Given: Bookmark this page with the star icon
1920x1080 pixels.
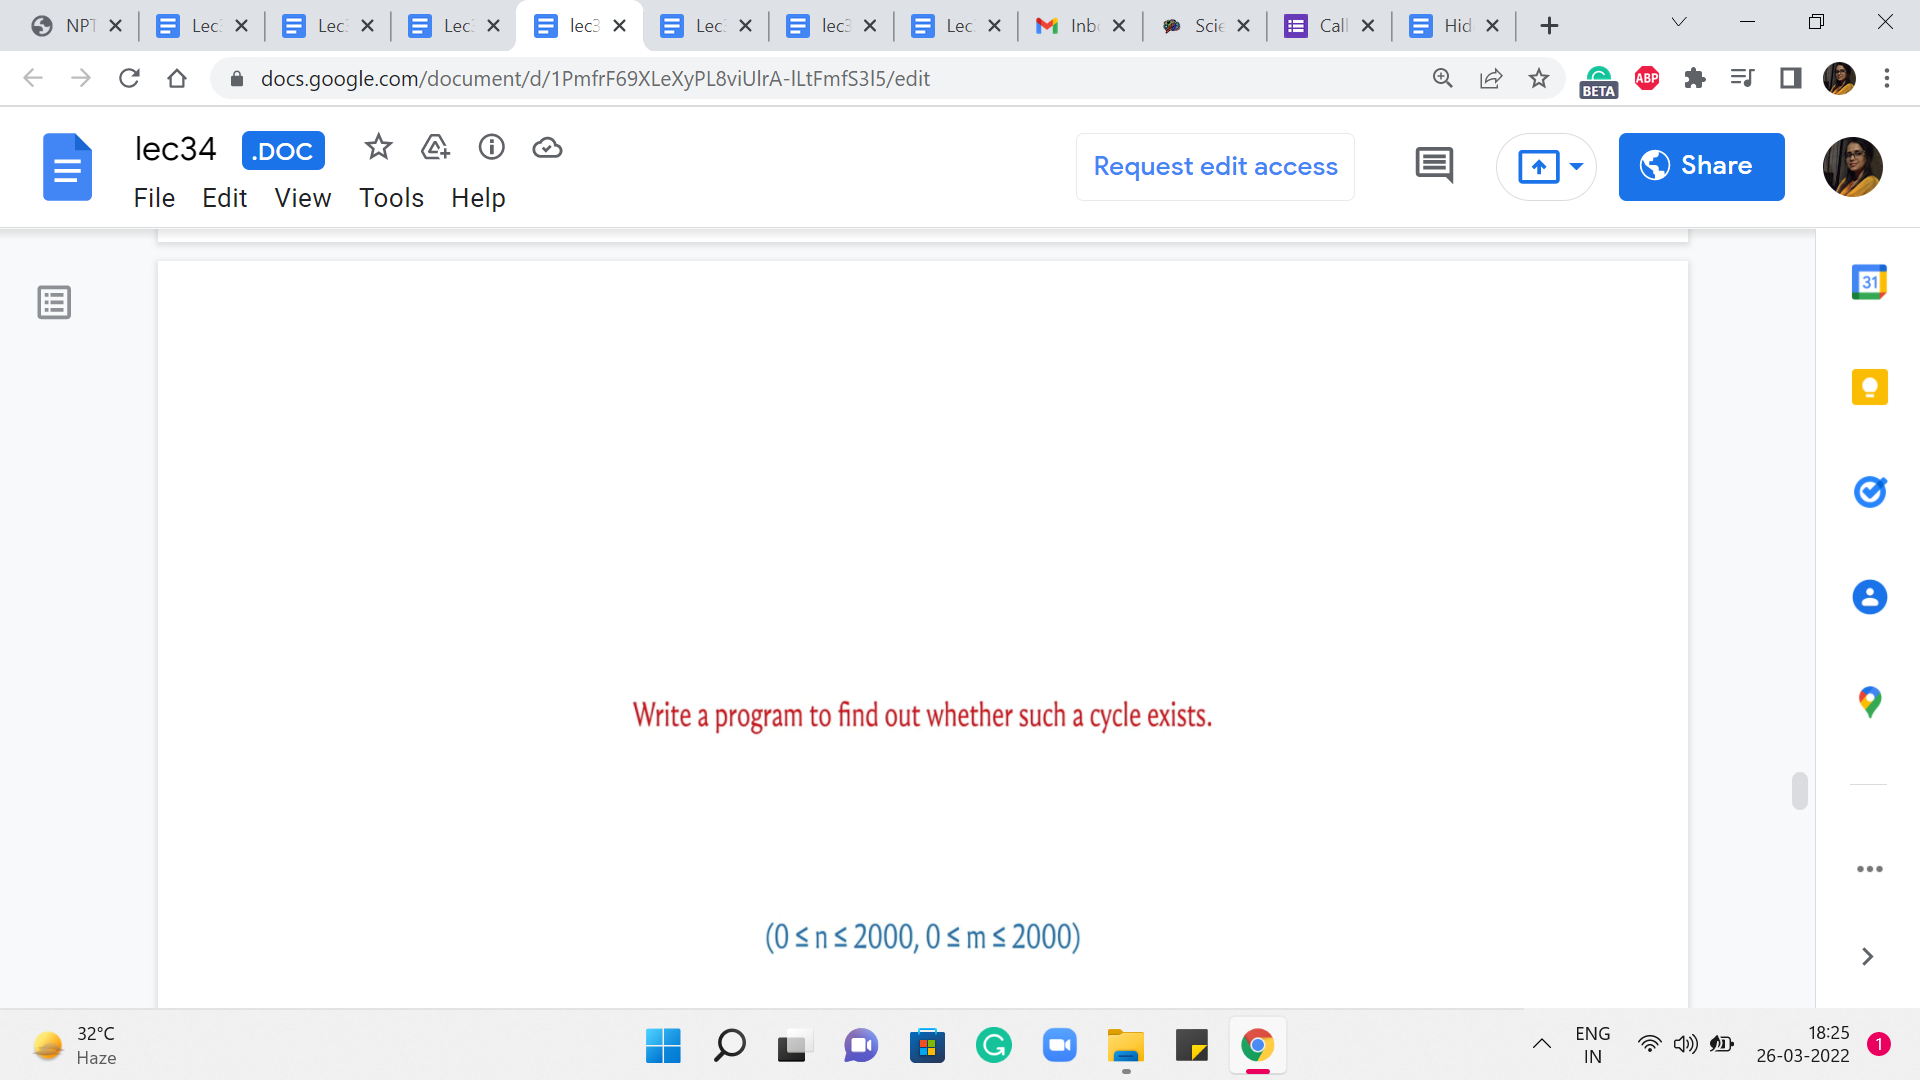Looking at the screenshot, I should click(x=1538, y=78).
